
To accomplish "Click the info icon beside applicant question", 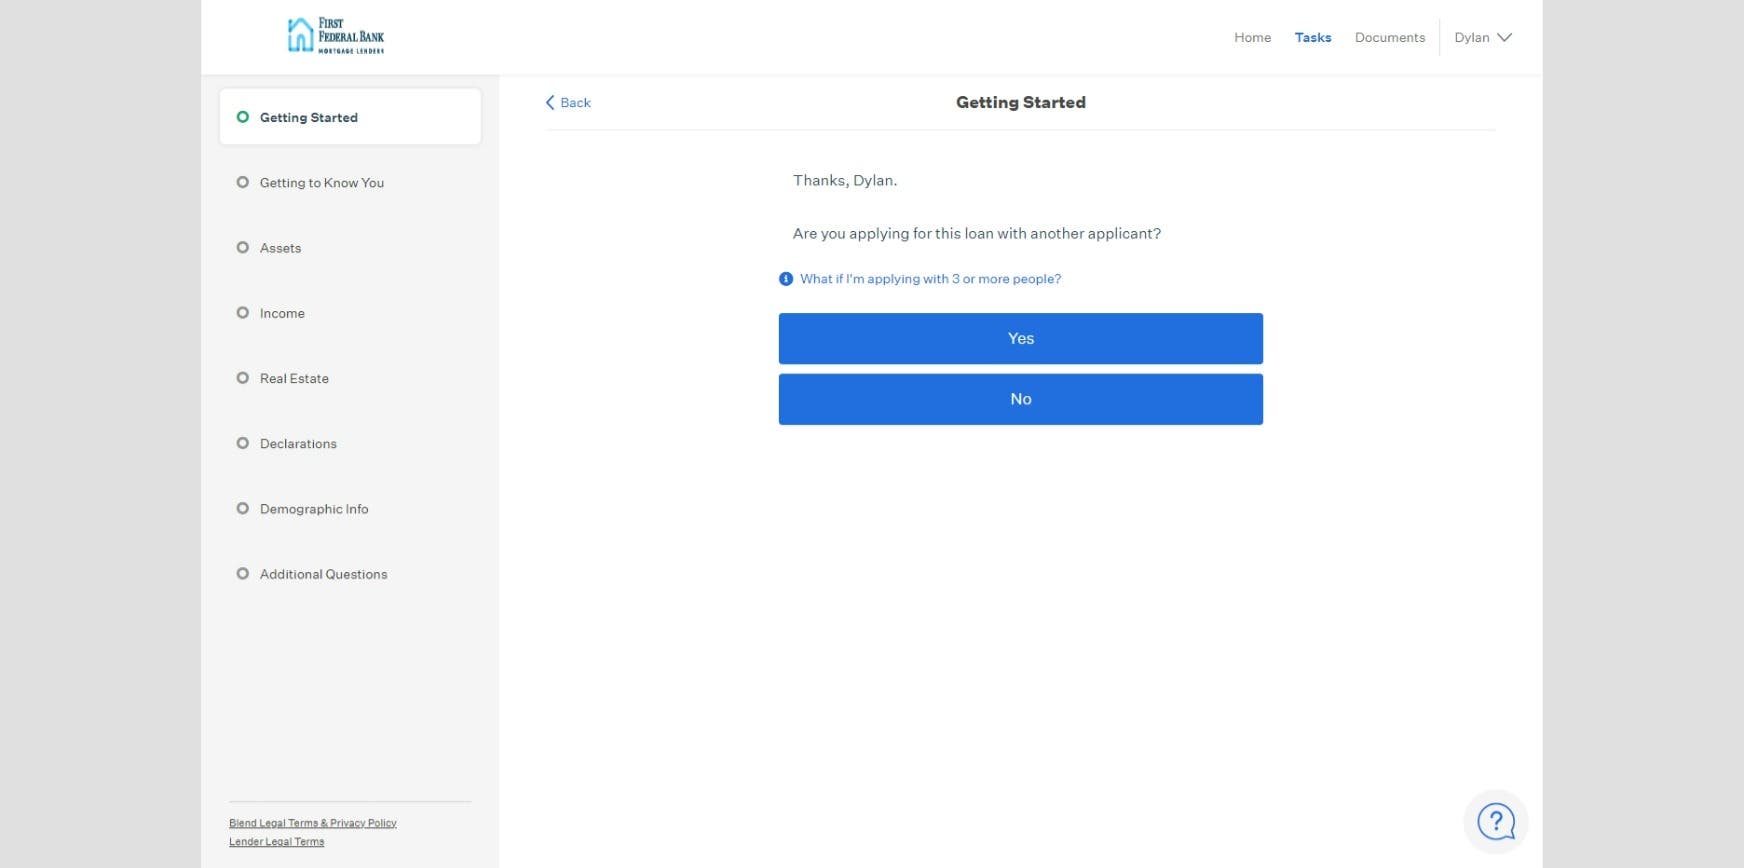I will [x=786, y=279].
